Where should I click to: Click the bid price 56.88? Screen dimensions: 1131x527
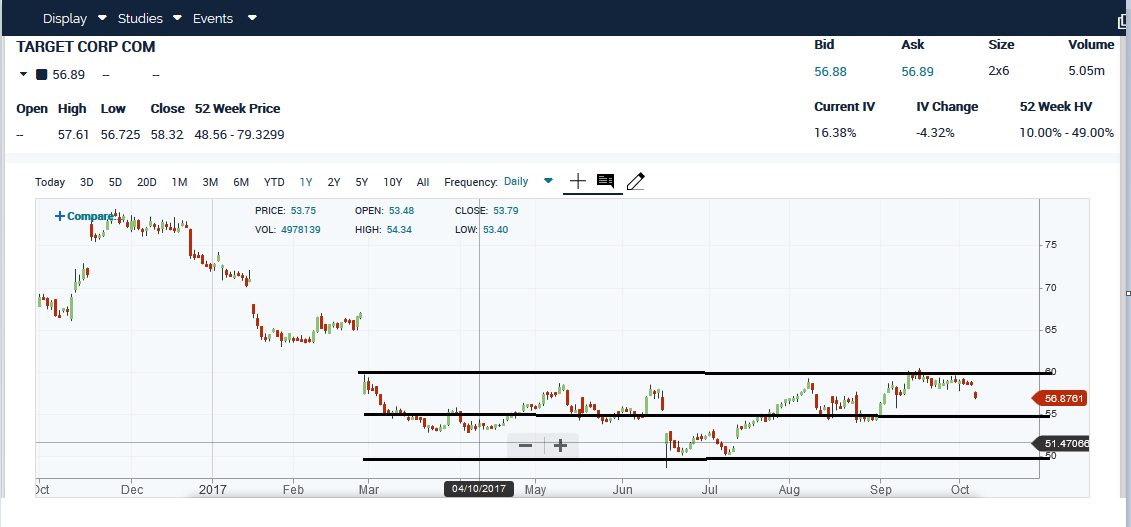point(830,71)
